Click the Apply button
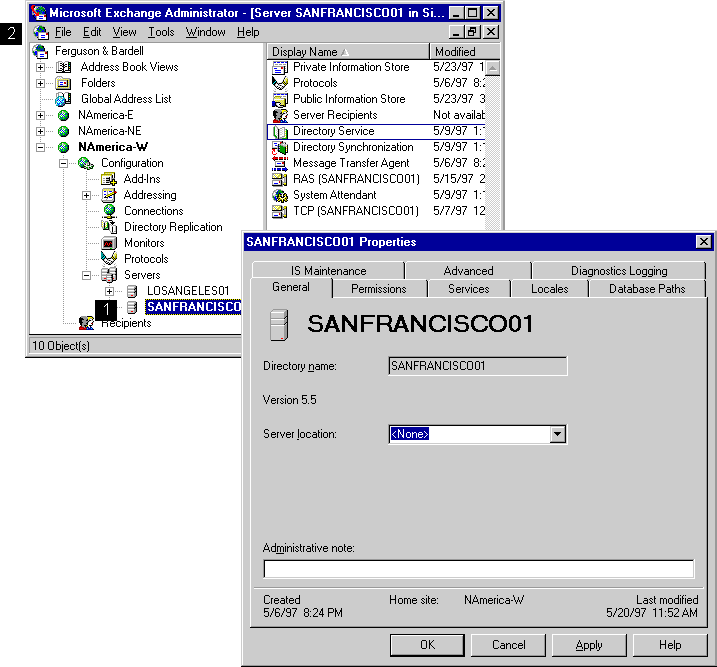 (x=589, y=645)
